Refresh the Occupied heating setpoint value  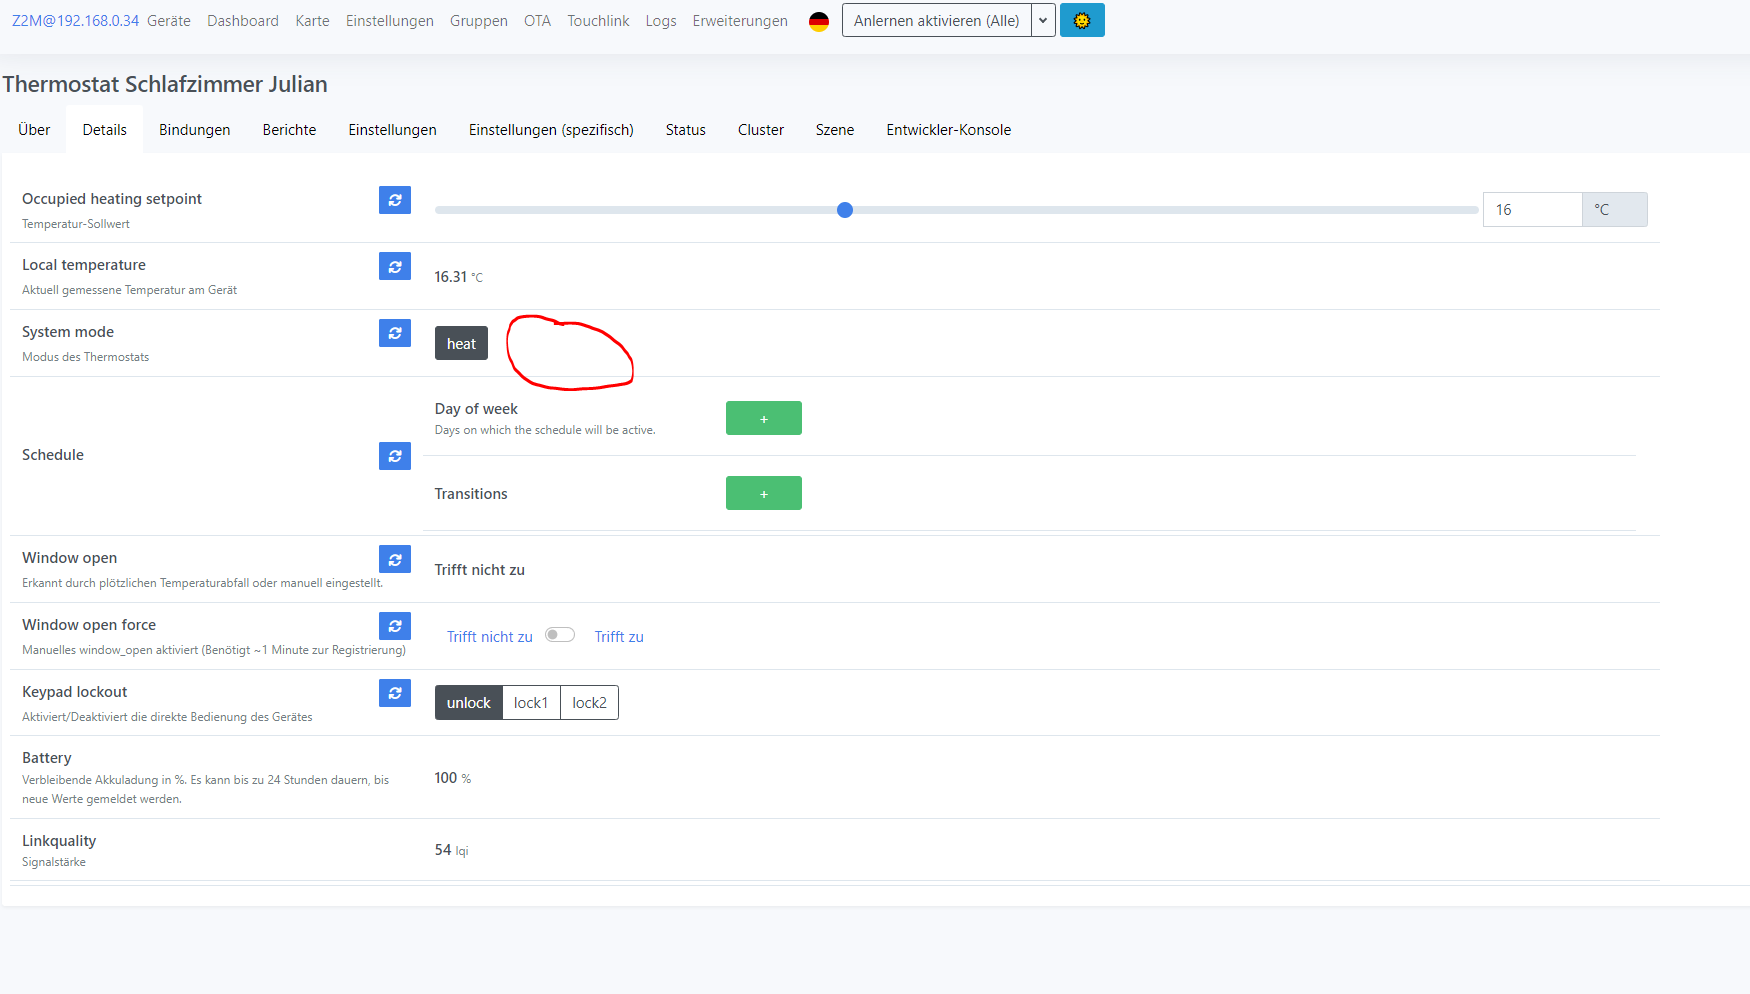395,200
